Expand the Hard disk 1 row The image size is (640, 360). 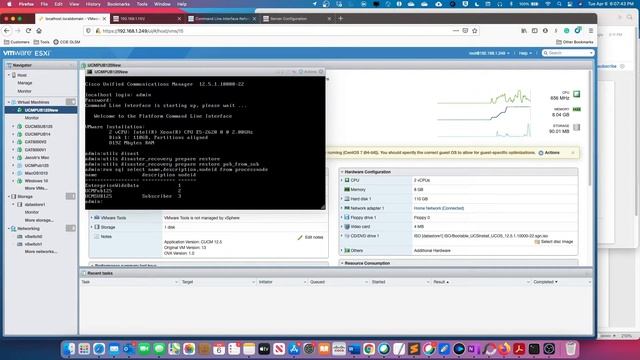(342, 199)
